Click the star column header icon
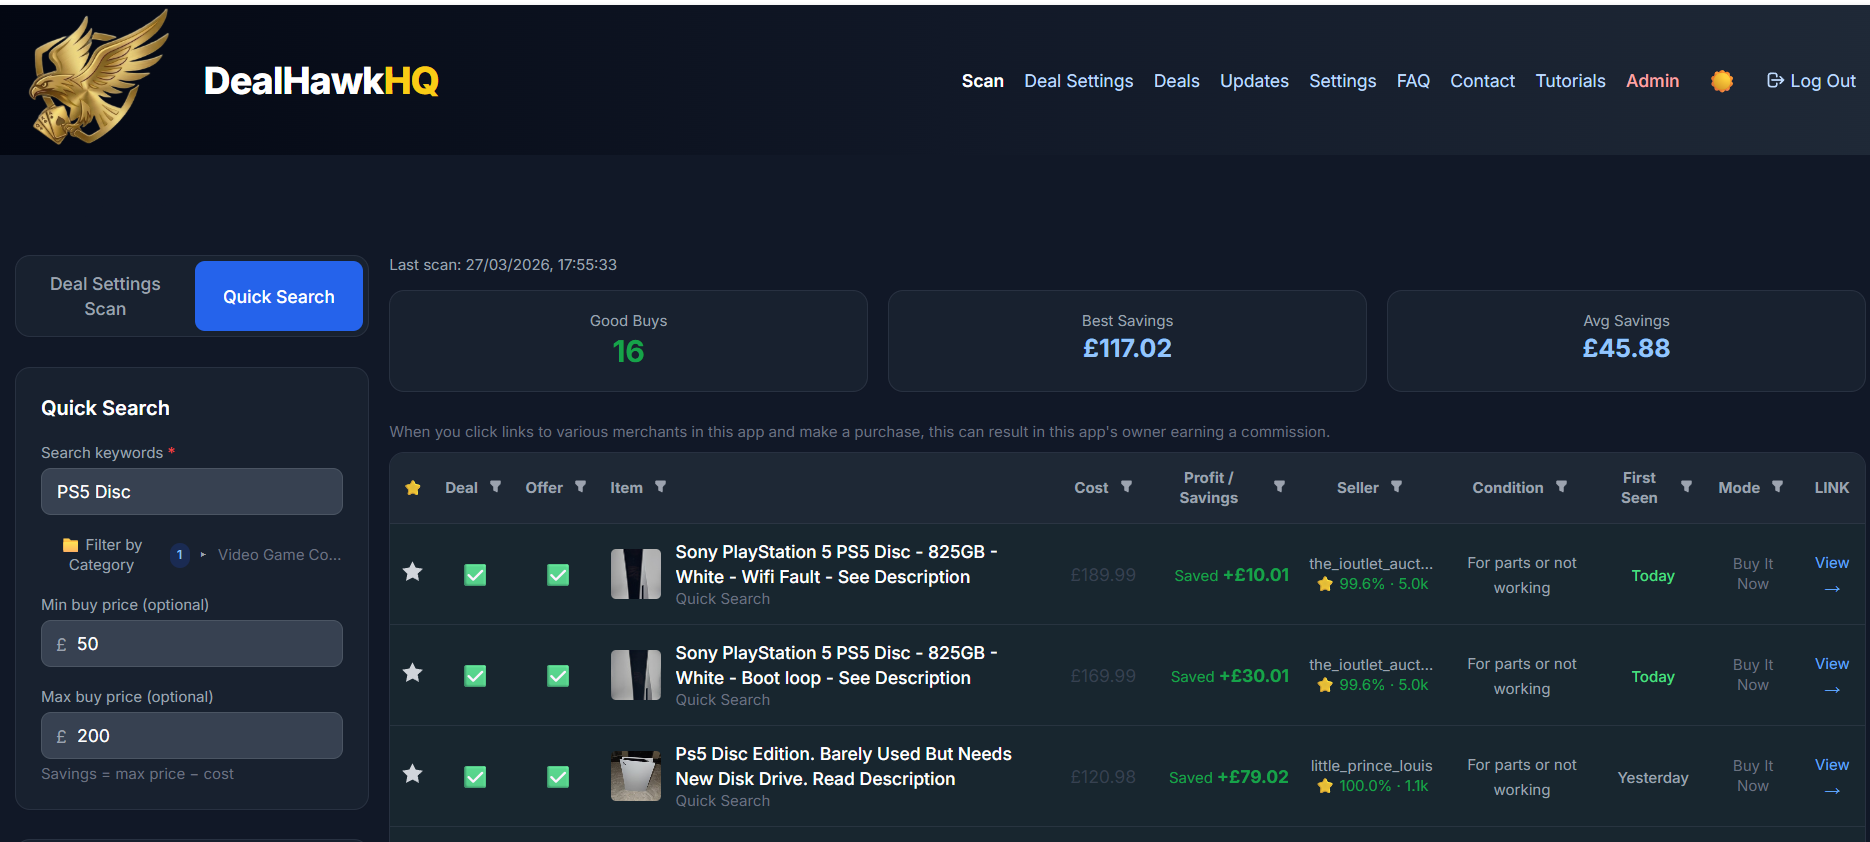The width and height of the screenshot is (1870, 842). [x=412, y=488]
